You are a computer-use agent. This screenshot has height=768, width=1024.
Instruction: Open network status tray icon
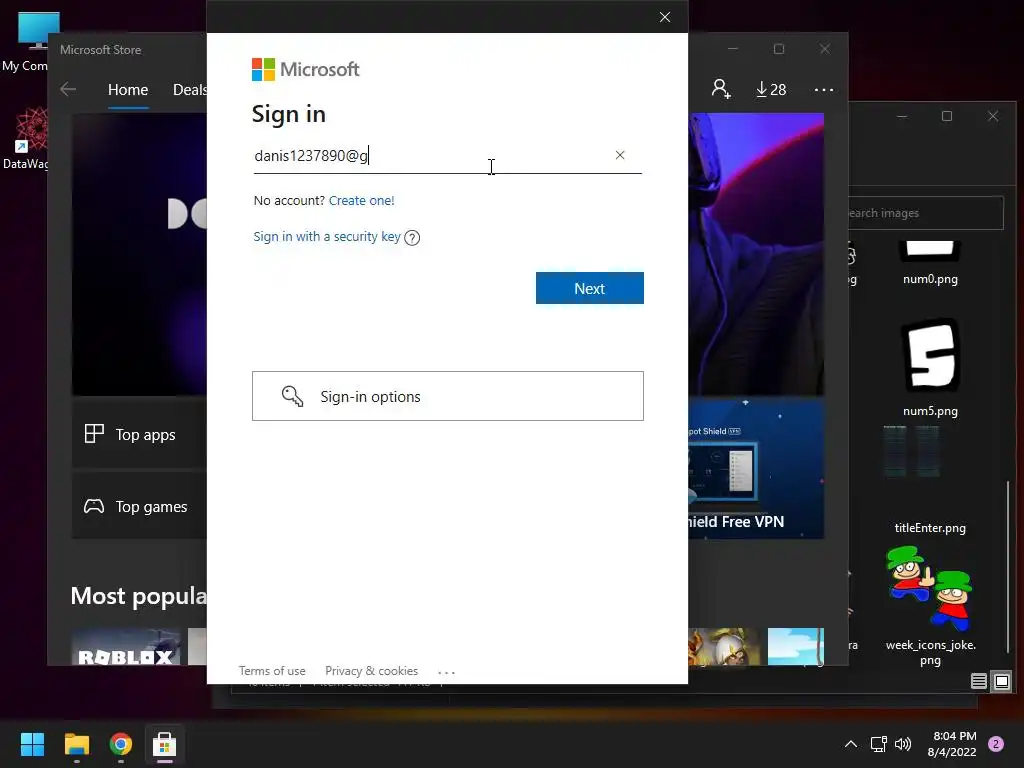pyautogui.click(x=878, y=744)
